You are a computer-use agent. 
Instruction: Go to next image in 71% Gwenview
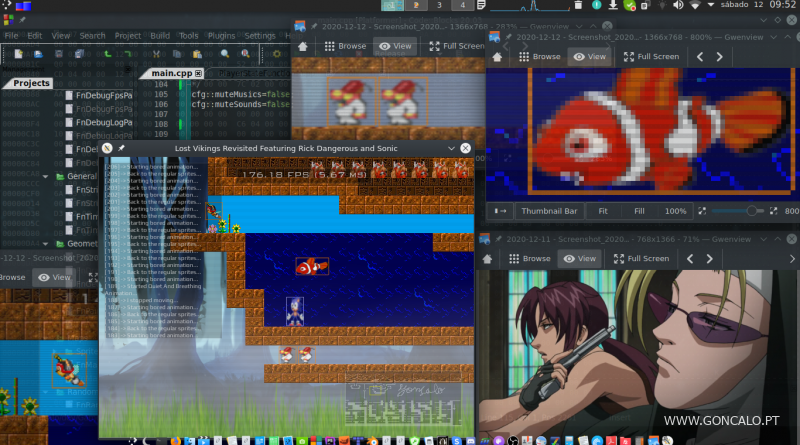[710, 259]
